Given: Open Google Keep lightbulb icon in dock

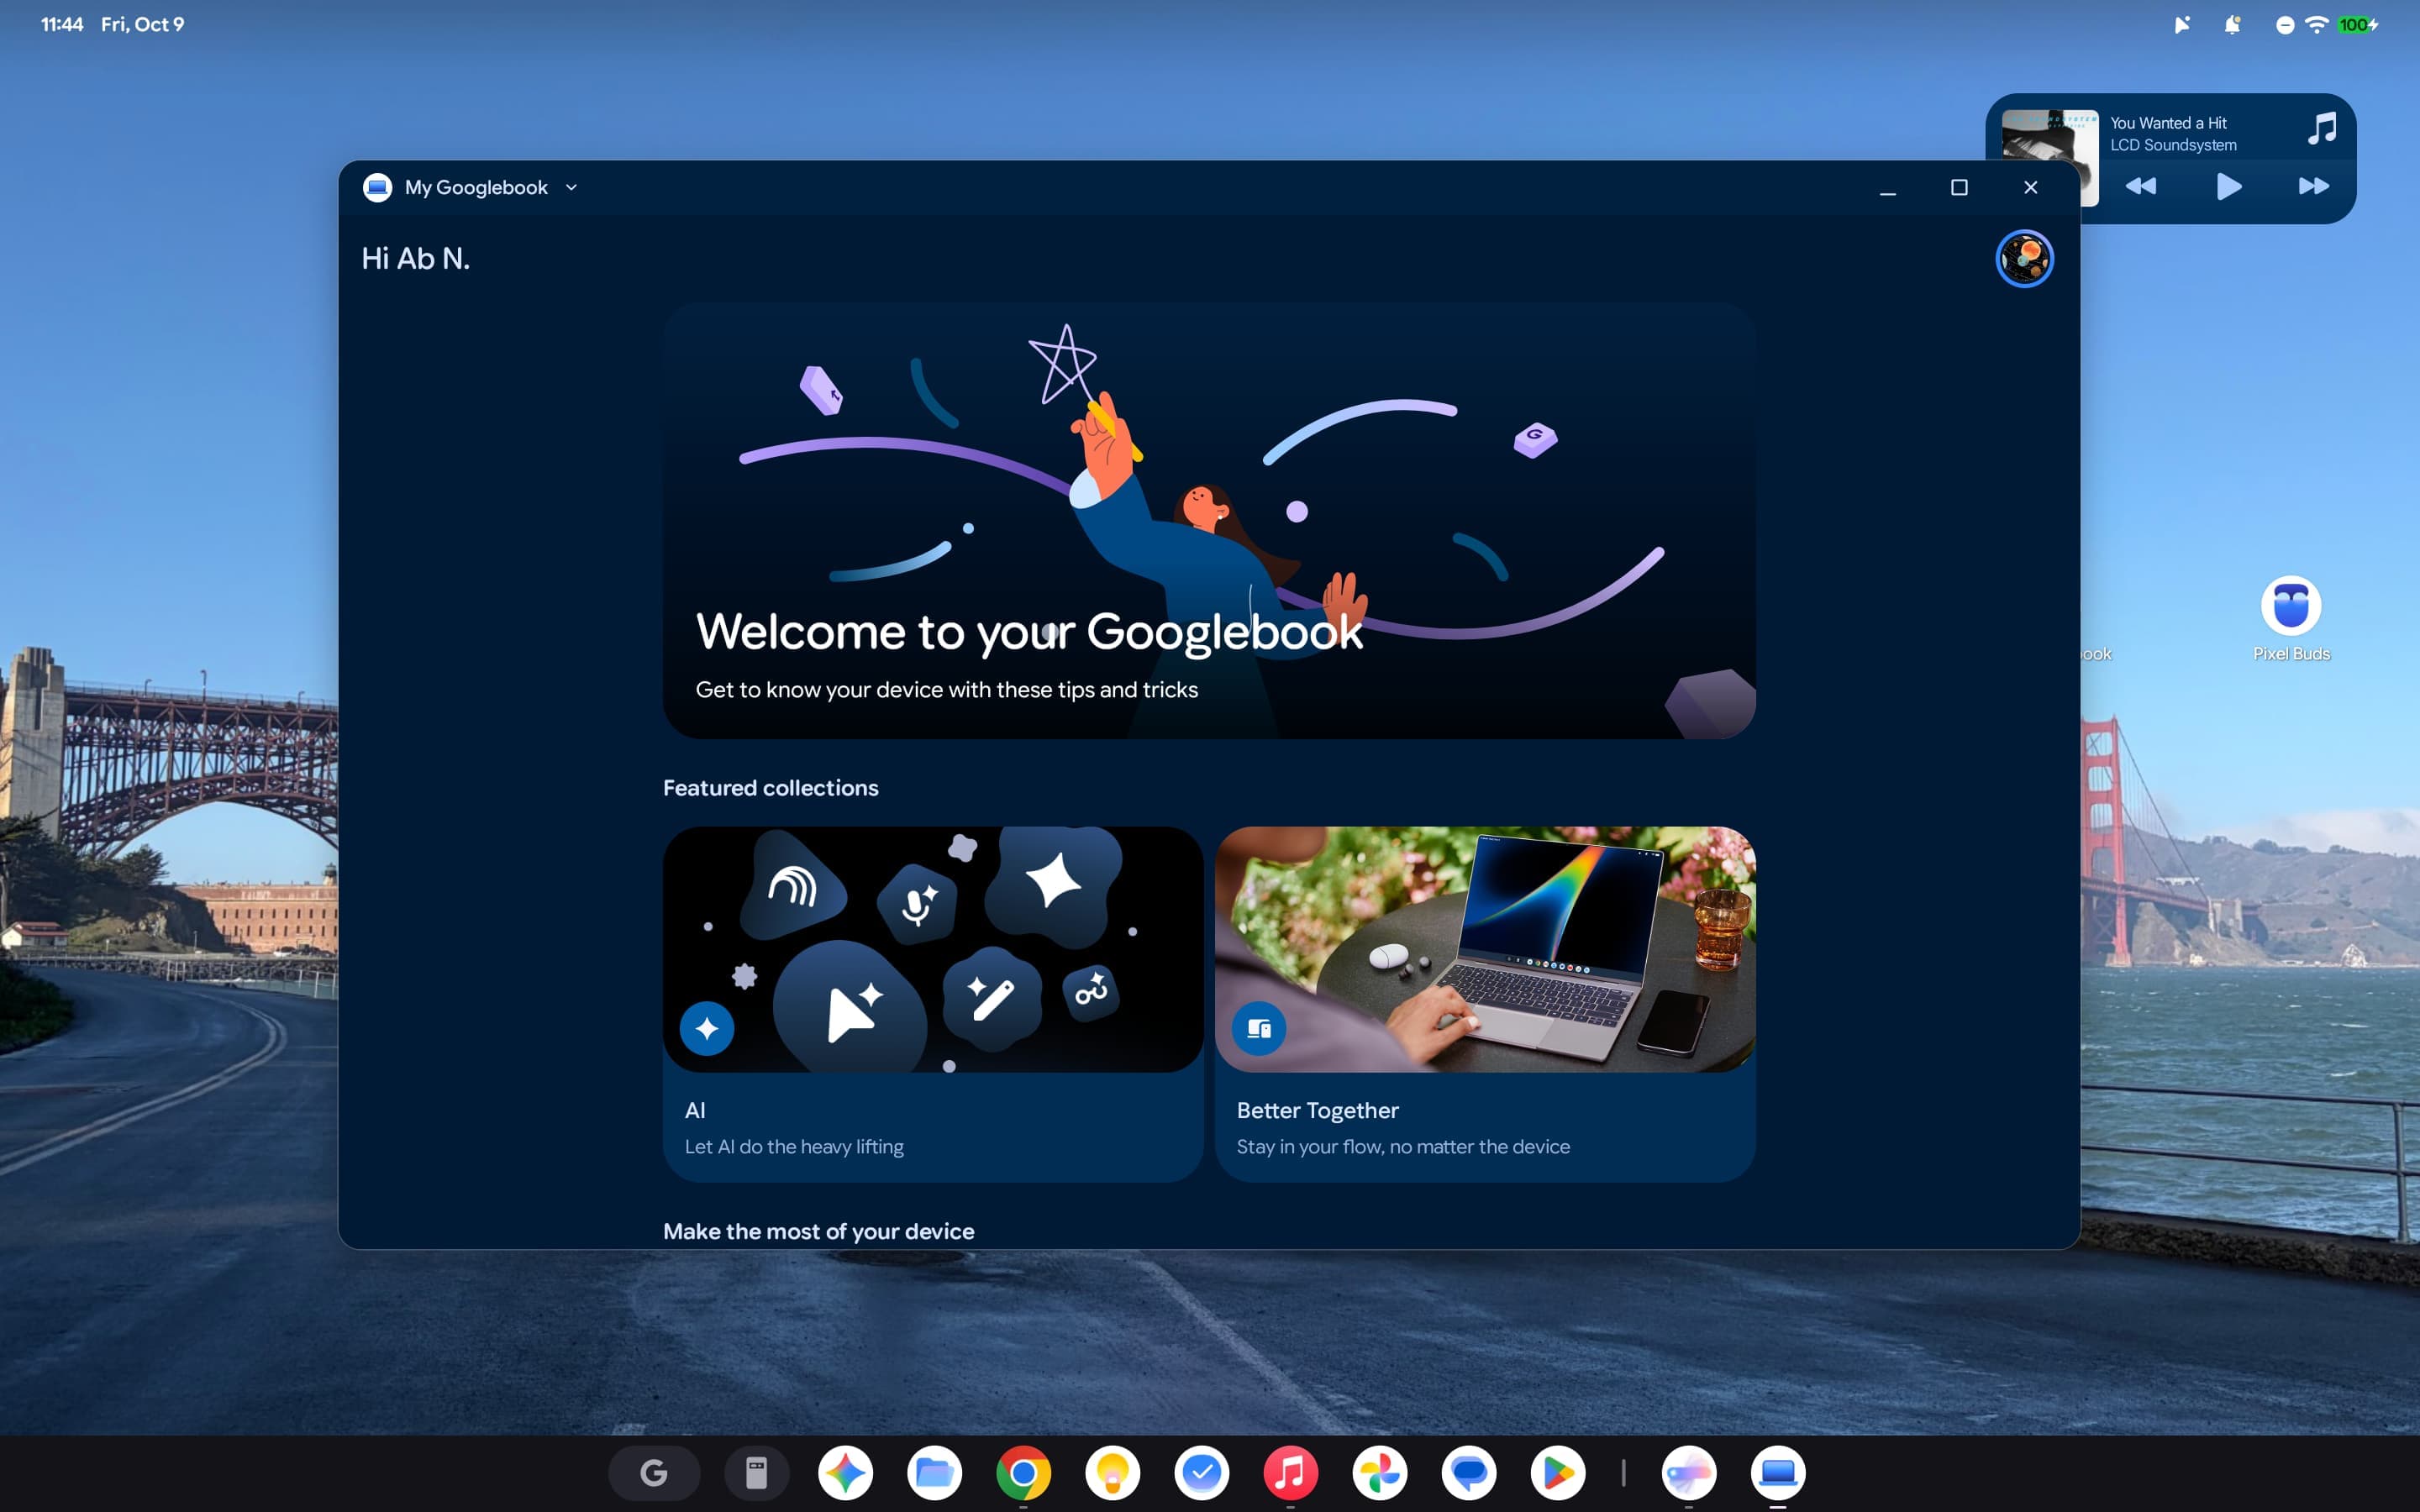Looking at the screenshot, I should tap(1112, 1472).
